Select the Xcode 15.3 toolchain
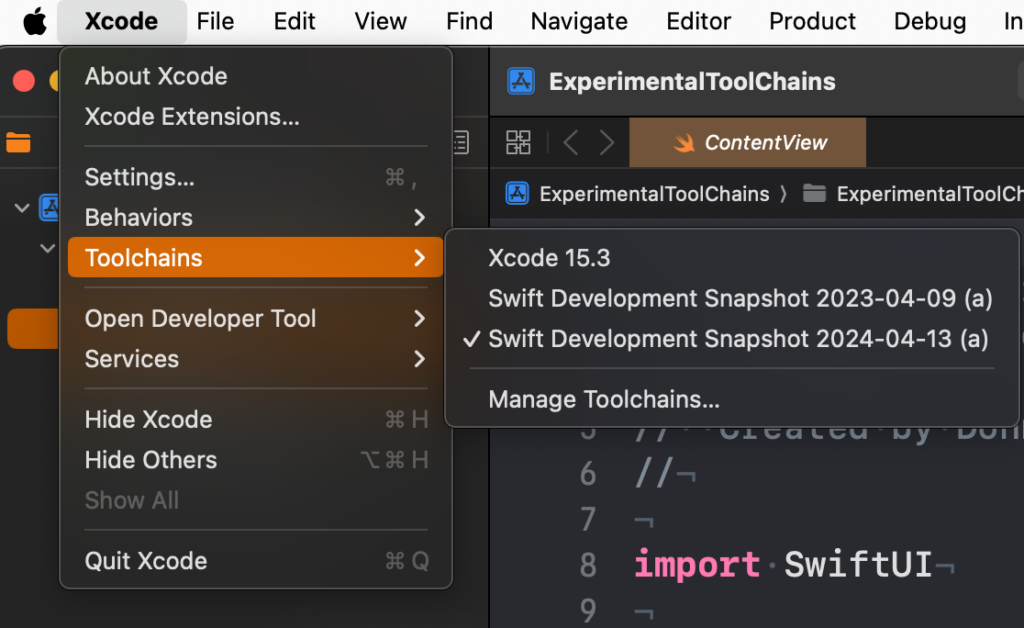The image size is (1024, 628). coord(731,258)
